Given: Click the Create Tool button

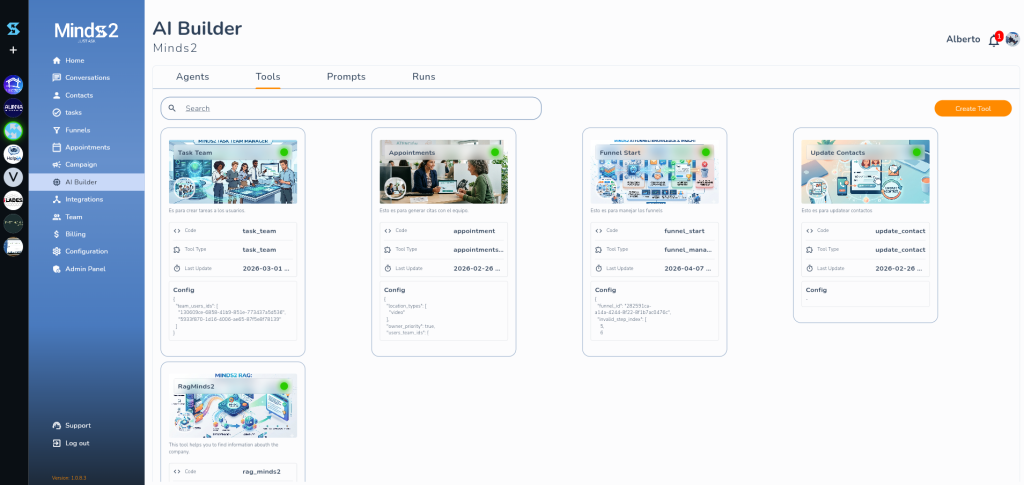Looking at the screenshot, I should [973, 108].
